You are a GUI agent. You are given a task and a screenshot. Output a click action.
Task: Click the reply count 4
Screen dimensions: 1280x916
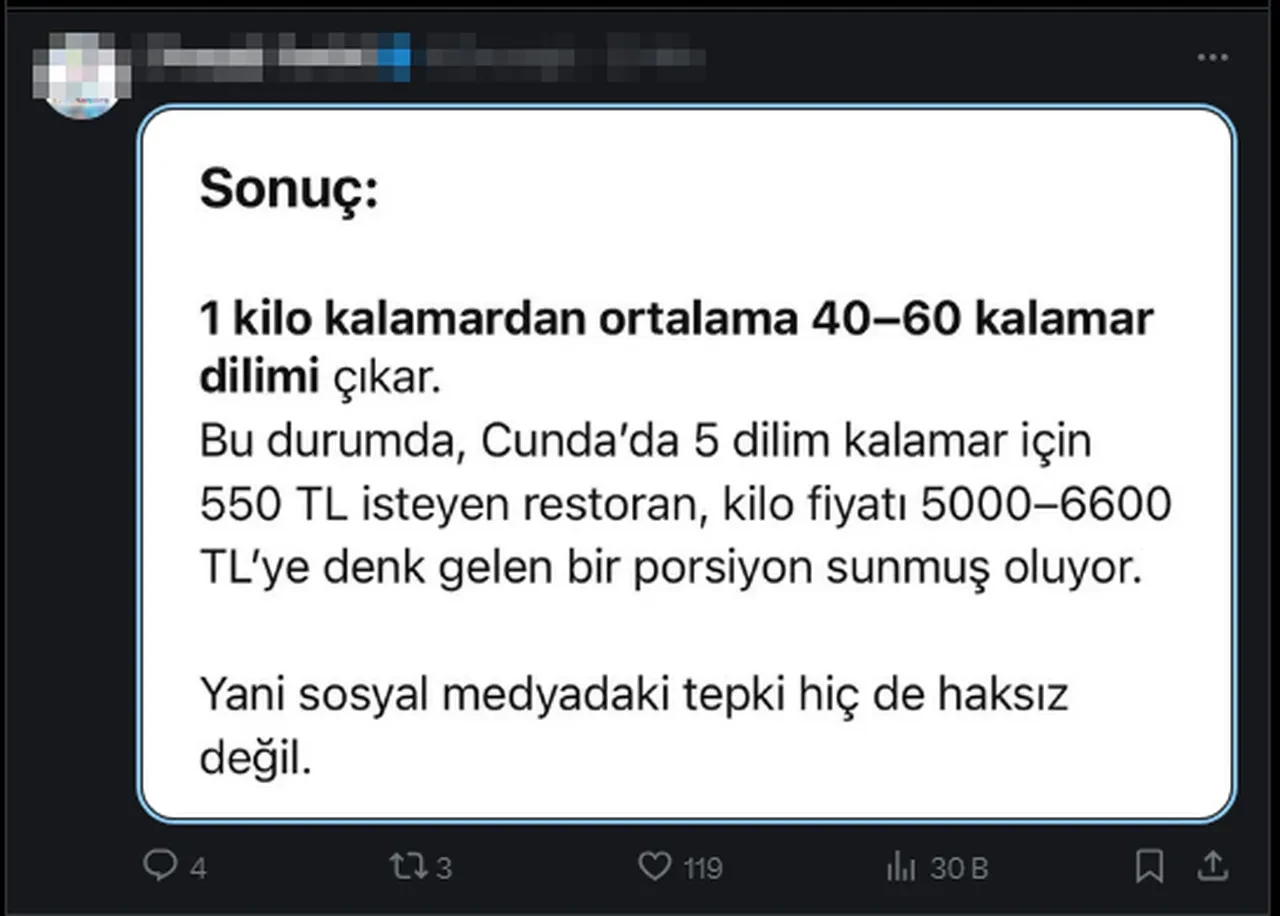198,867
